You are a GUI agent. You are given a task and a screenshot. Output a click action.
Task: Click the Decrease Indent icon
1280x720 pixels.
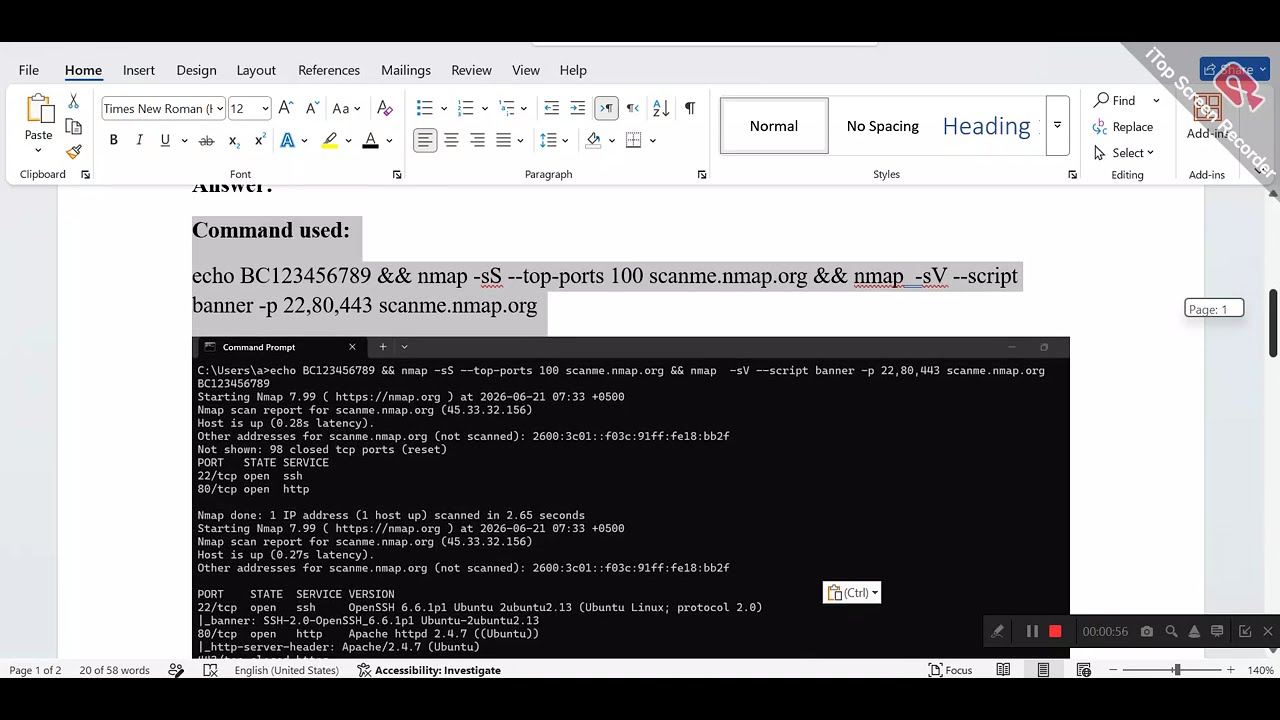551,108
